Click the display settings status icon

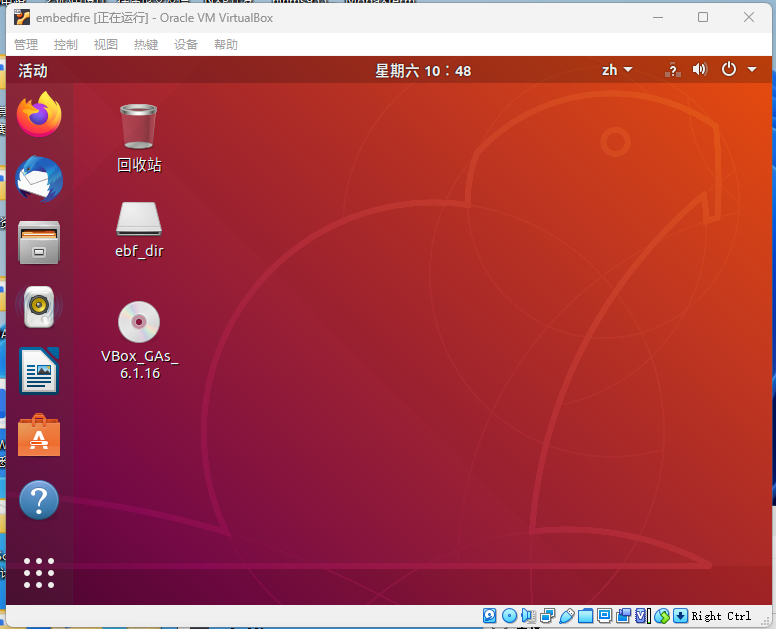[x=604, y=616]
